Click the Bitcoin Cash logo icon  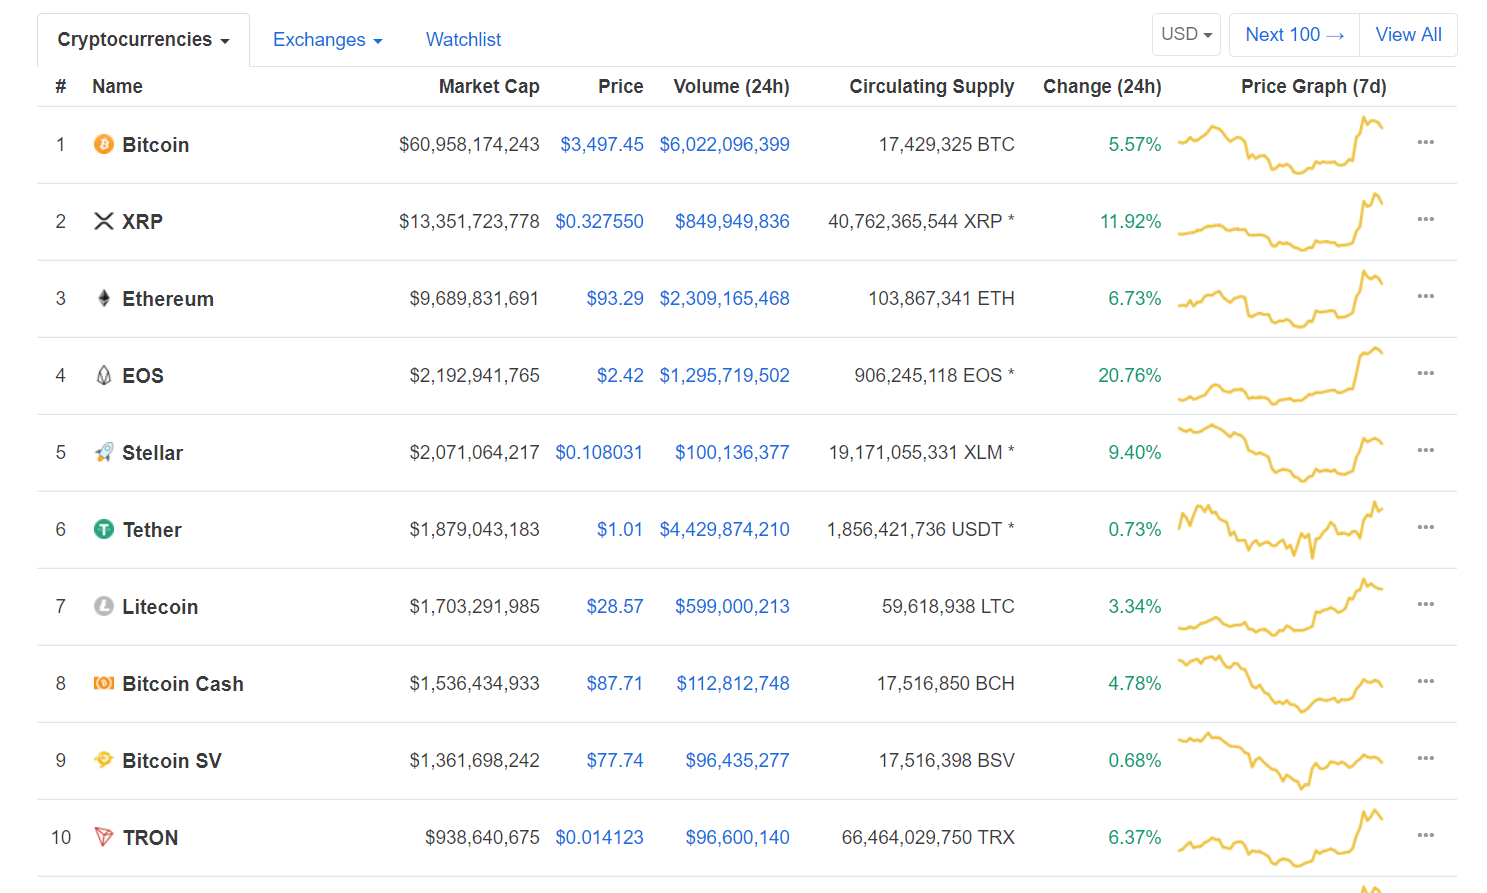104,683
